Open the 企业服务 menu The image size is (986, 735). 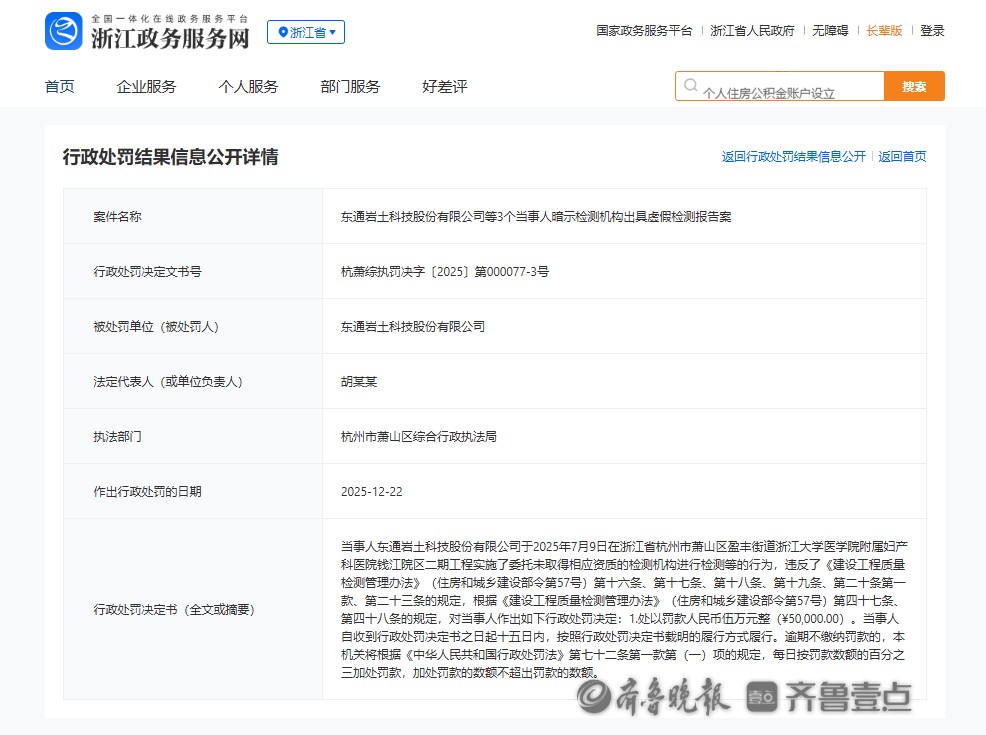click(x=146, y=87)
